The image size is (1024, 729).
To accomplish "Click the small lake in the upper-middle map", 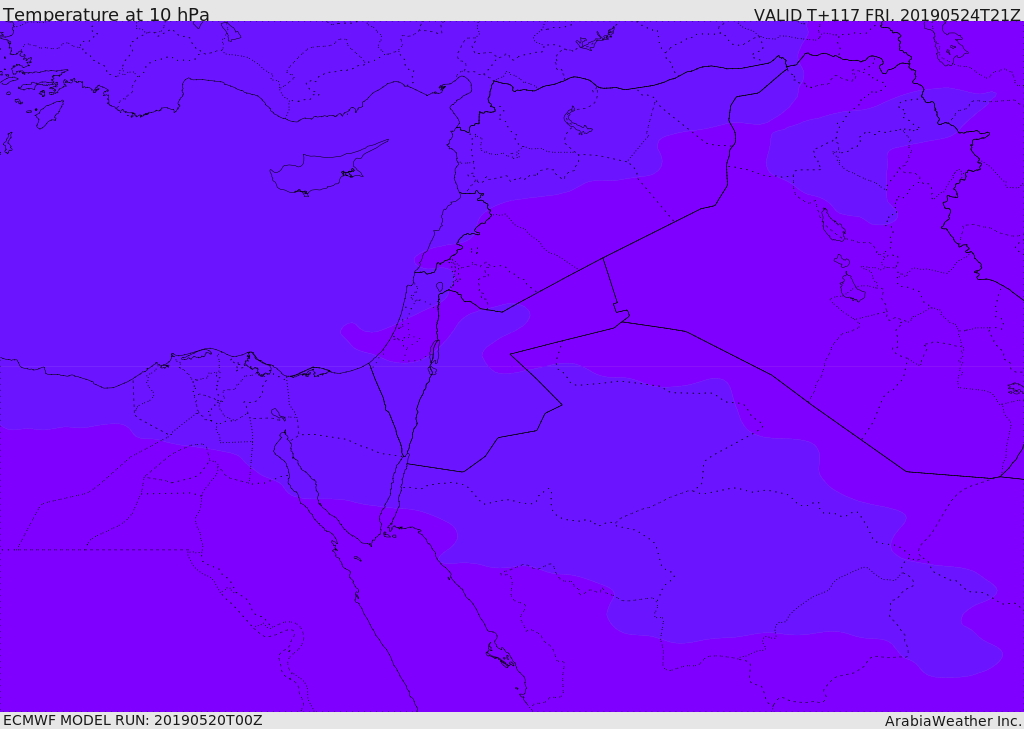I will click(x=578, y=121).
